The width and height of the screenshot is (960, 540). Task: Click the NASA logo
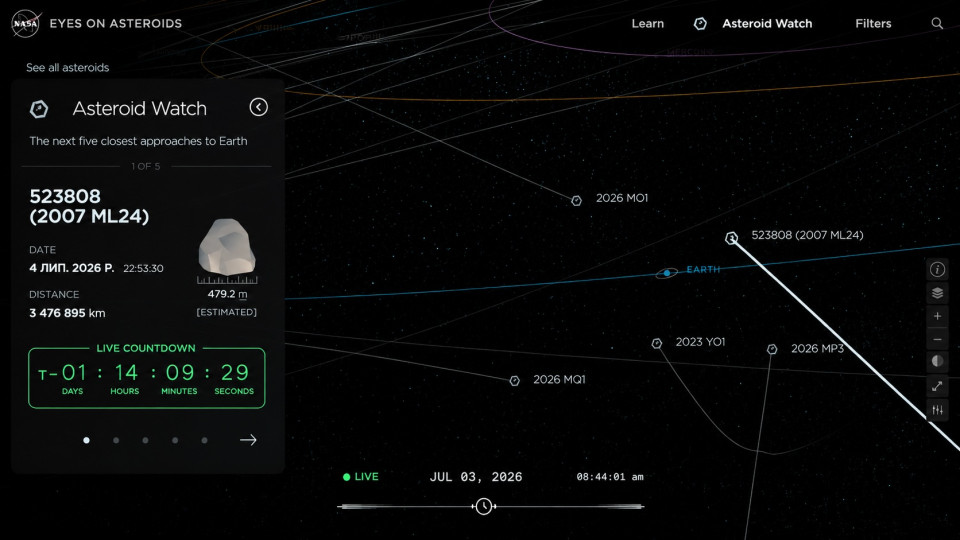tap(26, 24)
